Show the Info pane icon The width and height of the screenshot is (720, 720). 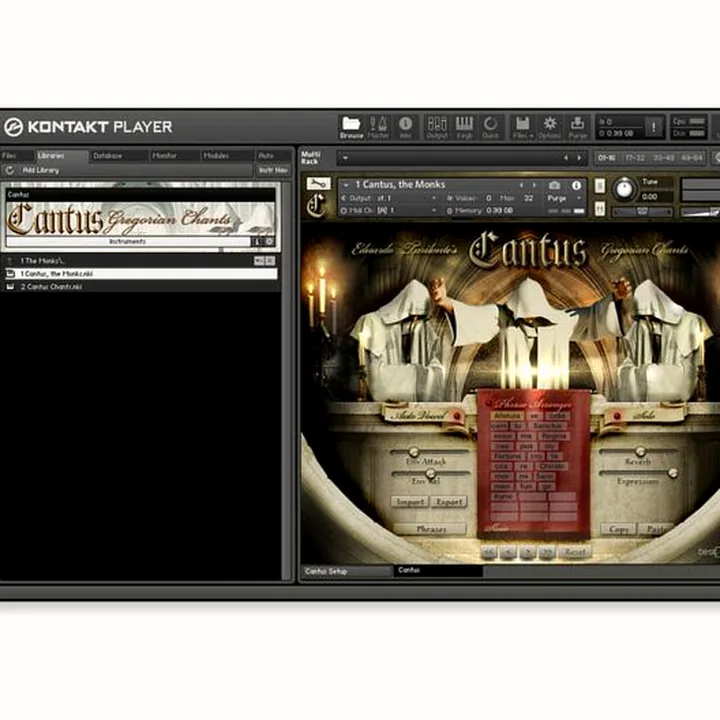pos(405,127)
